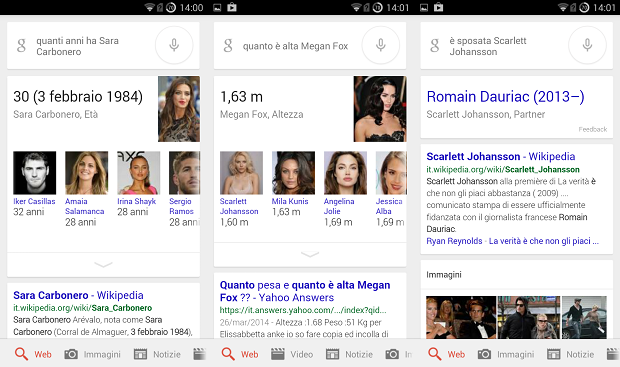Open Notizie tab in Scarlett Johansson screen
Viewport: 620px width, 367px height.
coord(570,354)
